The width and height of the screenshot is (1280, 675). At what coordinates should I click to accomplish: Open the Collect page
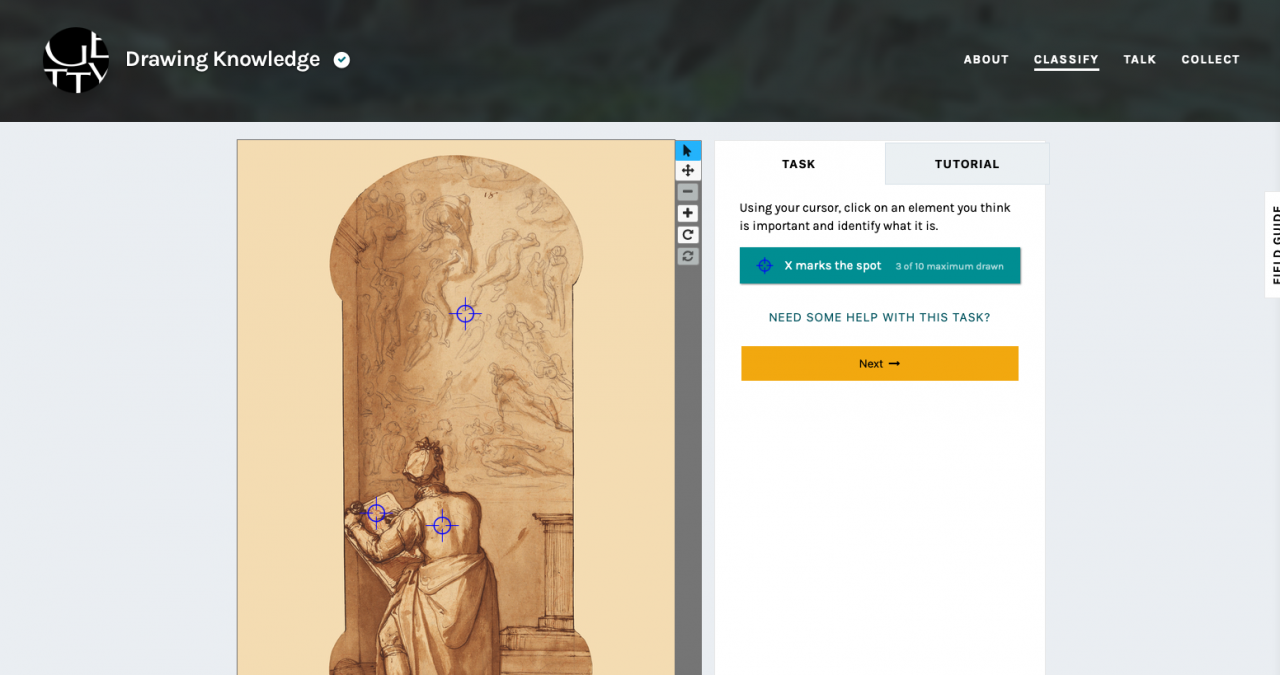click(x=1210, y=60)
